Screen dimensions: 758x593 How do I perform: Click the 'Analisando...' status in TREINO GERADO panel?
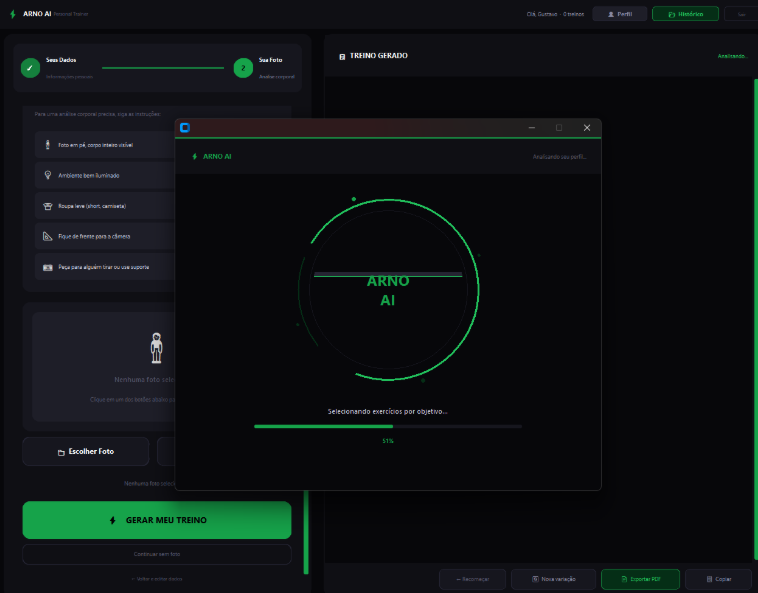coord(732,56)
